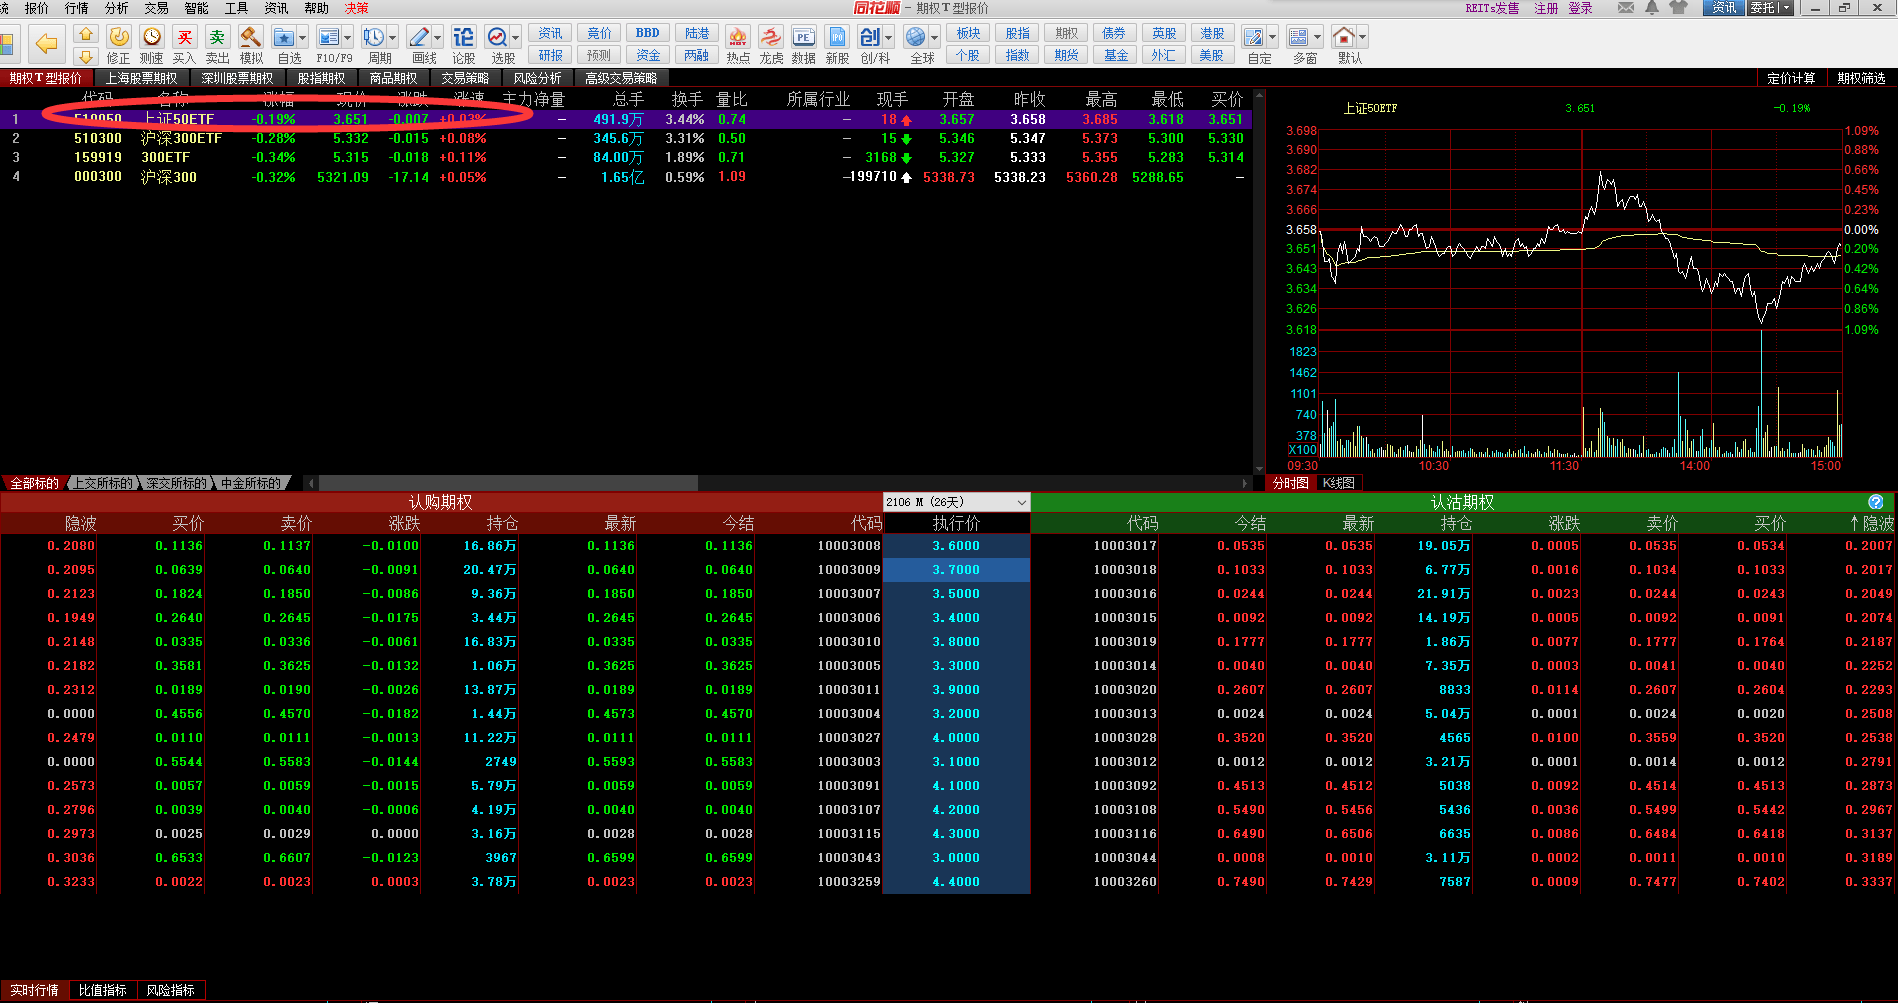
Task: Select put option code 10003017
Action: coord(1124,546)
